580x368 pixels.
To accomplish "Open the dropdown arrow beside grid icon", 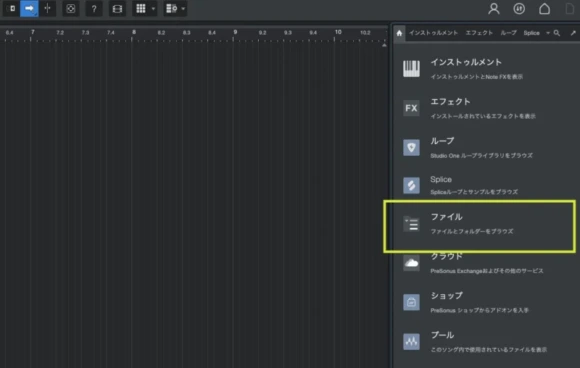I will [153, 9].
